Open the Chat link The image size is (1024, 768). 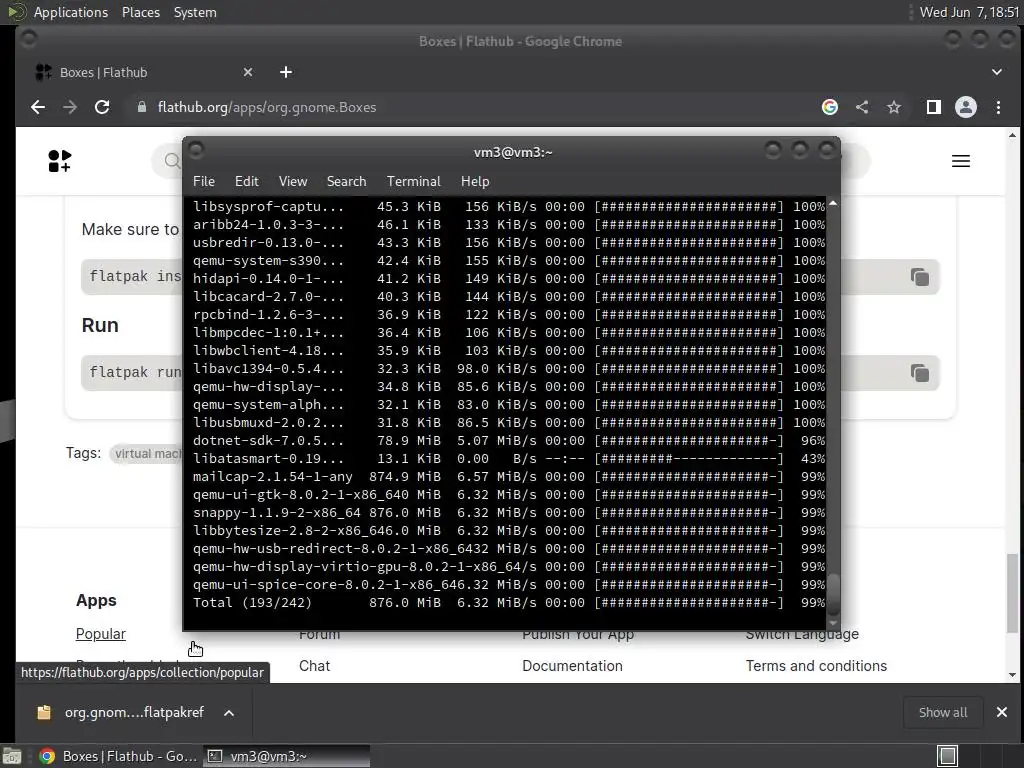314,666
